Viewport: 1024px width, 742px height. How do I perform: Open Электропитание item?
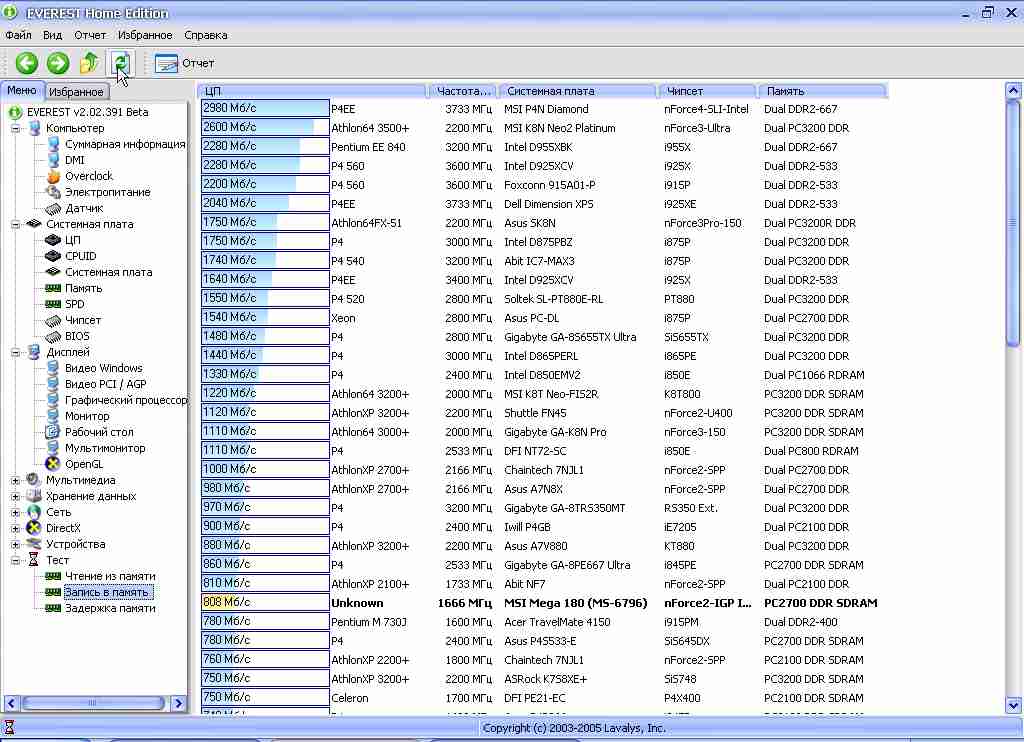107,192
